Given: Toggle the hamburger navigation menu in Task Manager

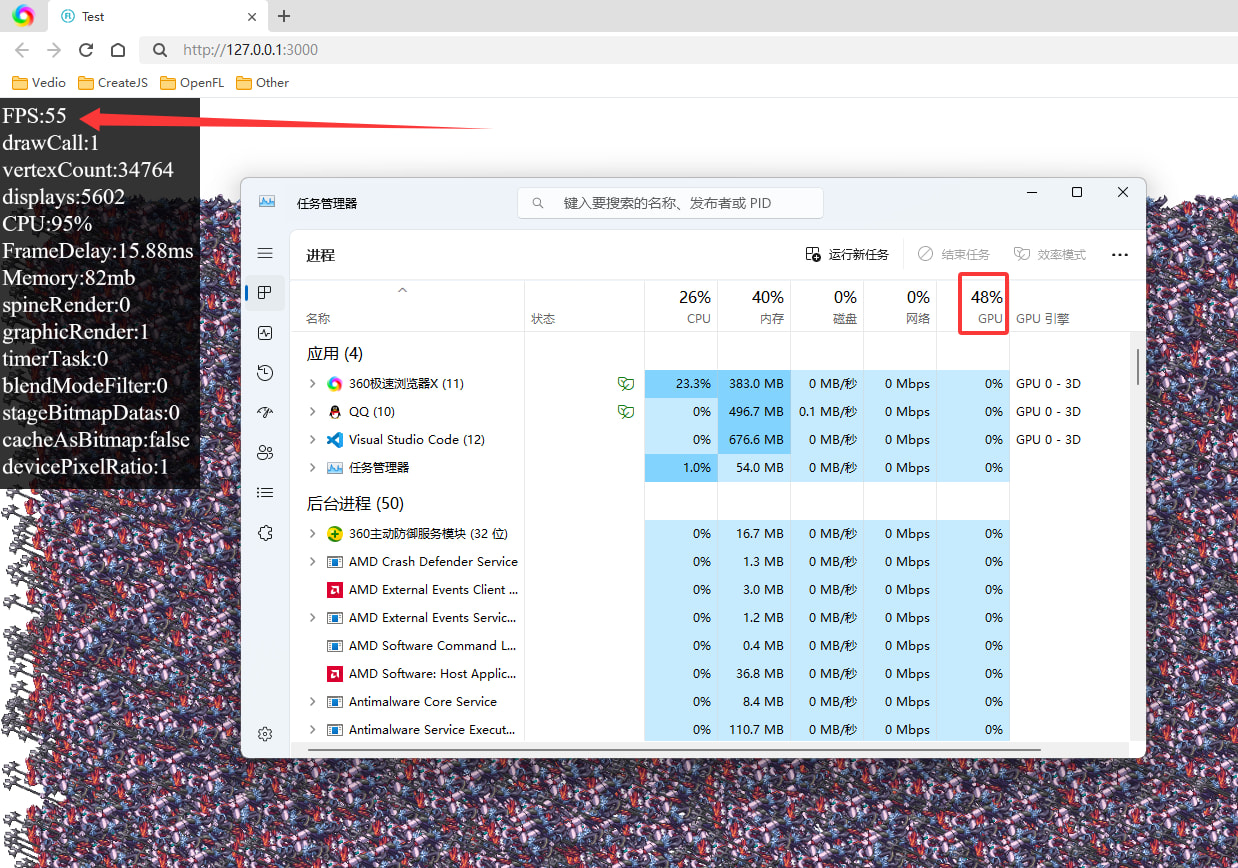Looking at the screenshot, I should 265,253.
